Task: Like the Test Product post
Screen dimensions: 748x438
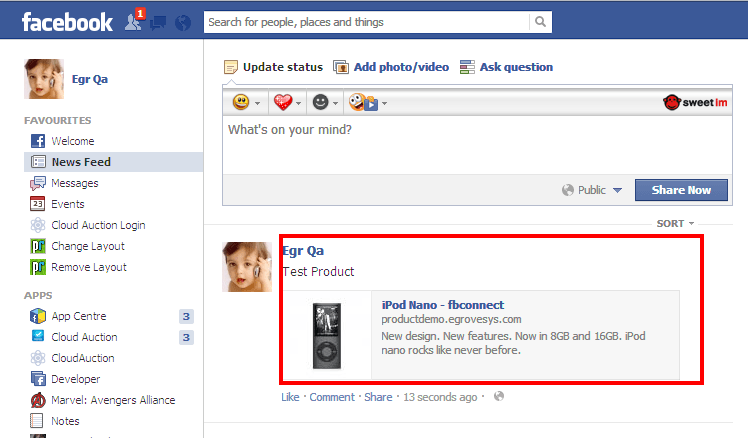Action: click(x=290, y=397)
